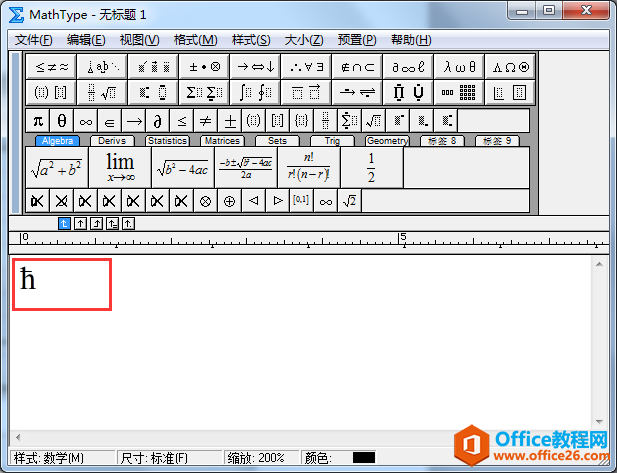Select the center tab stop

pyautogui.click(x=80, y=224)
